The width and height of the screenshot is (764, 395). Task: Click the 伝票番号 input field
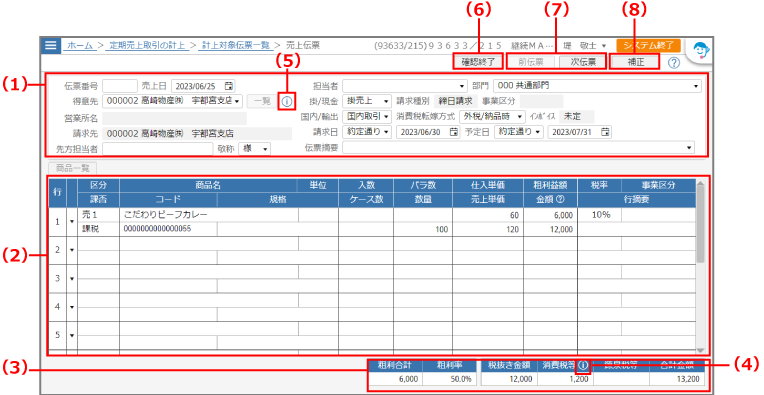point(120,86)
